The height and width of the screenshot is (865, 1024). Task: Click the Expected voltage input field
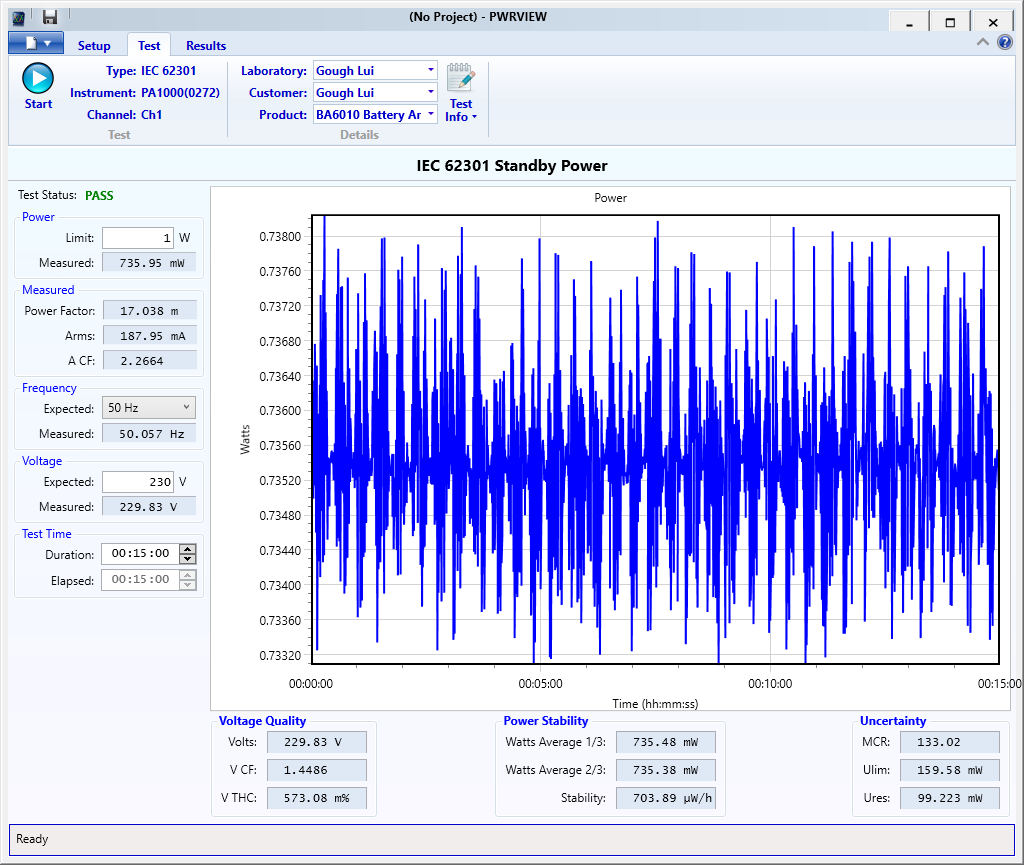138,482
